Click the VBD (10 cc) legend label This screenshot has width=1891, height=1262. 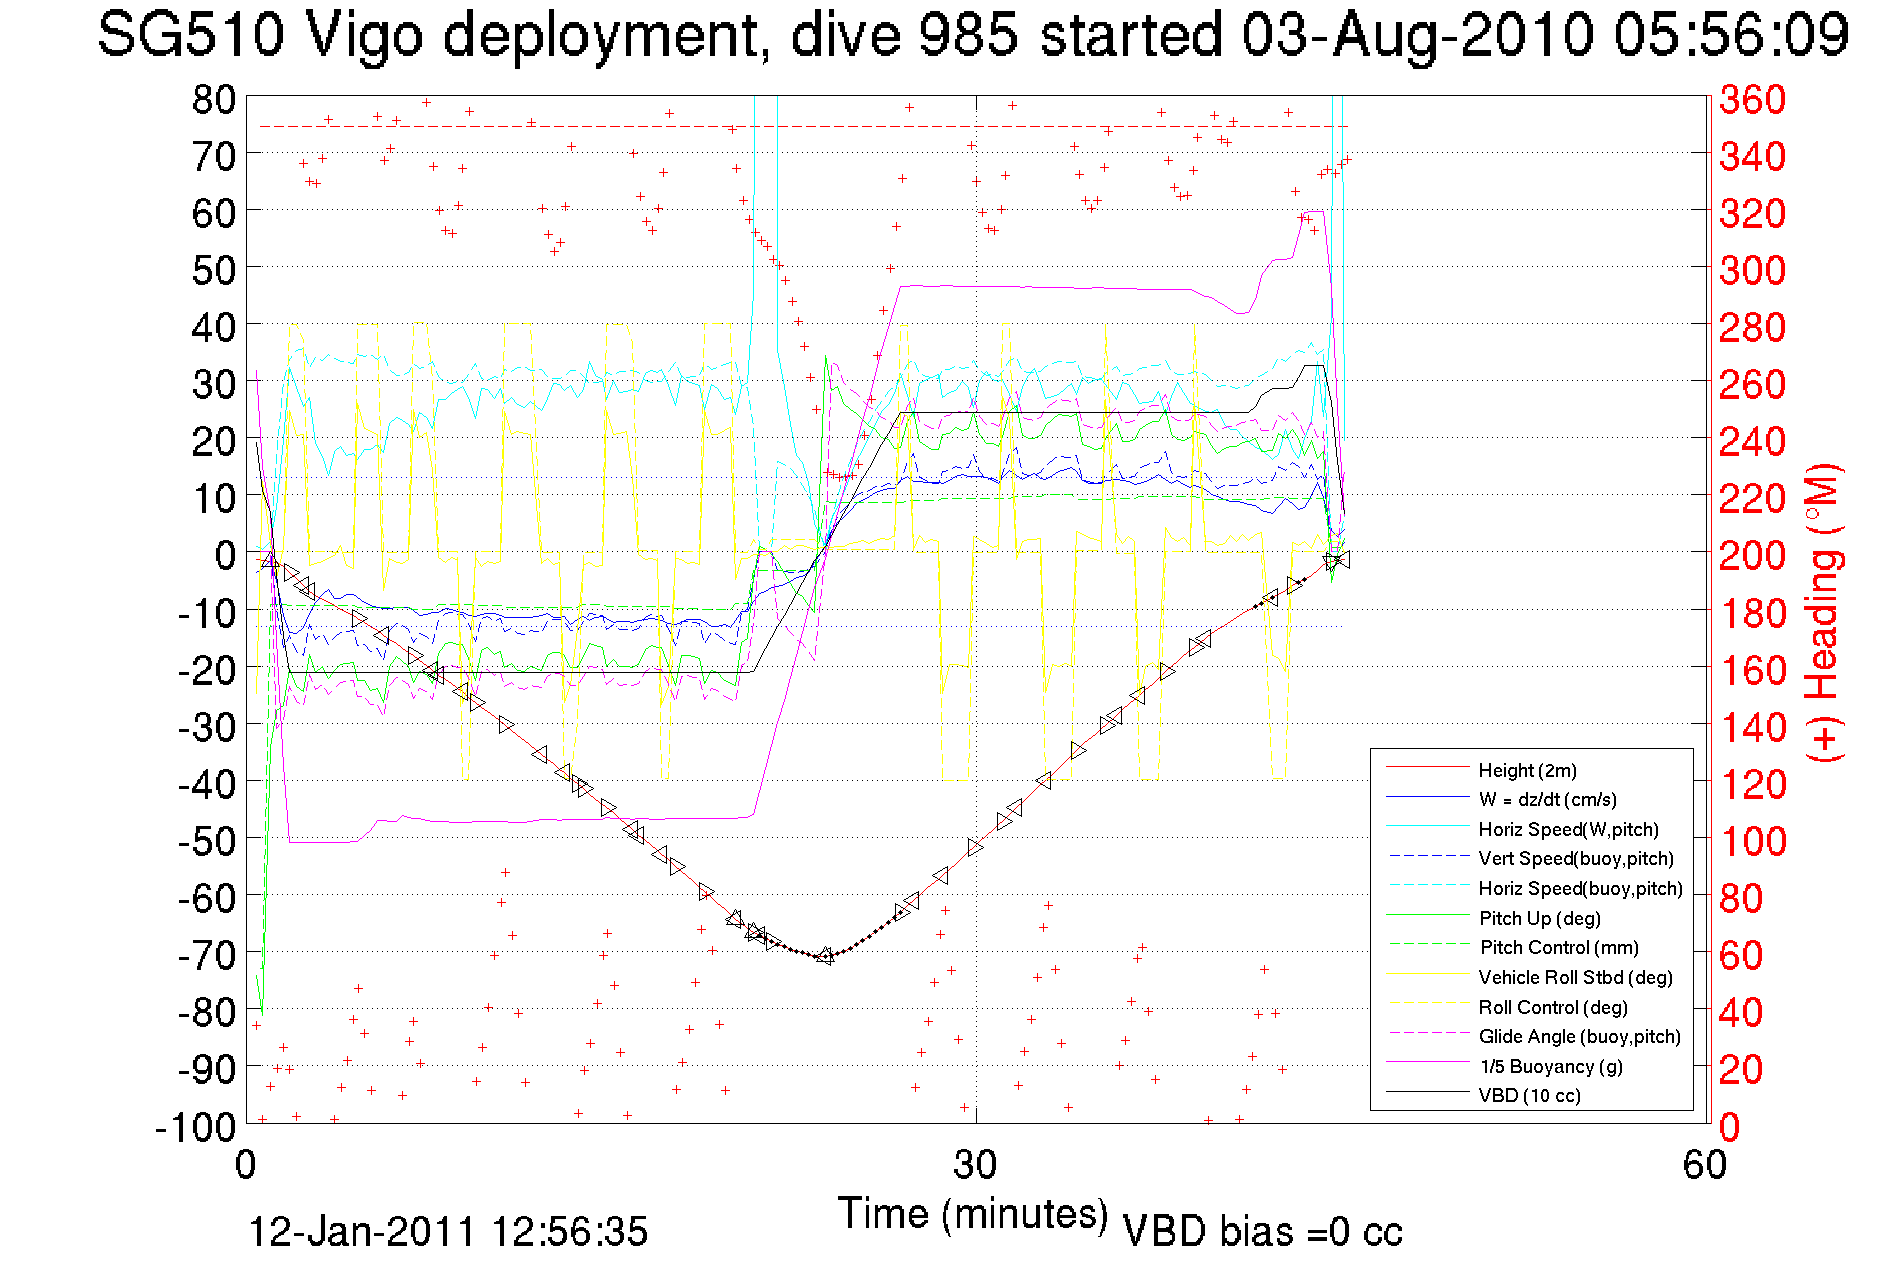1529,1096
